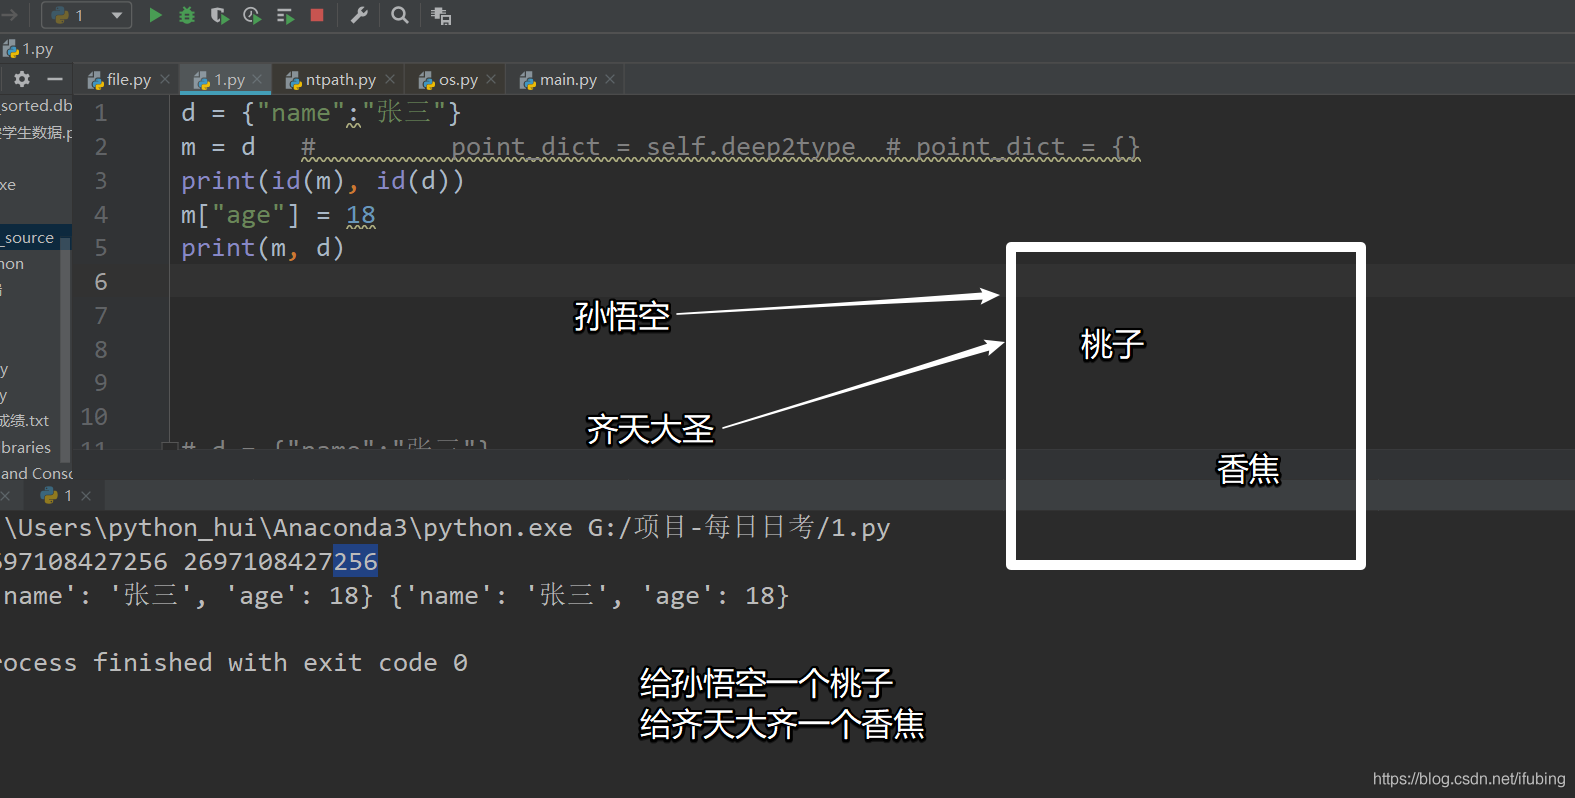
Task: Expand Scratches and Consoles node
Action: 37,473
